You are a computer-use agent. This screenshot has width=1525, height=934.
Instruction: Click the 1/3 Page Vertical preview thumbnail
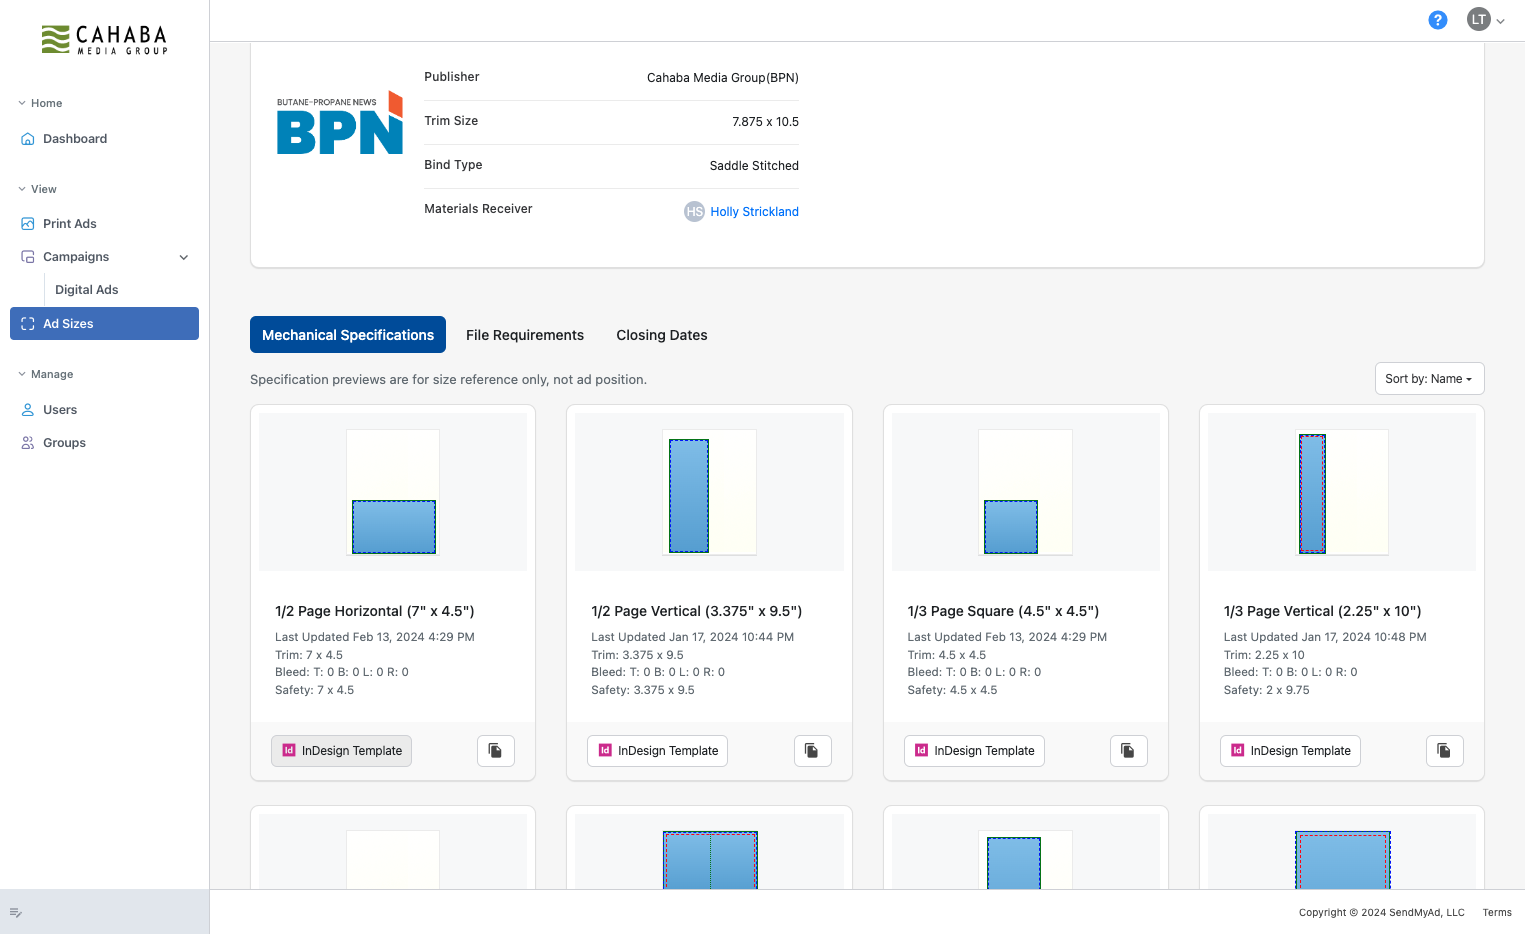tap(1342, 492)
